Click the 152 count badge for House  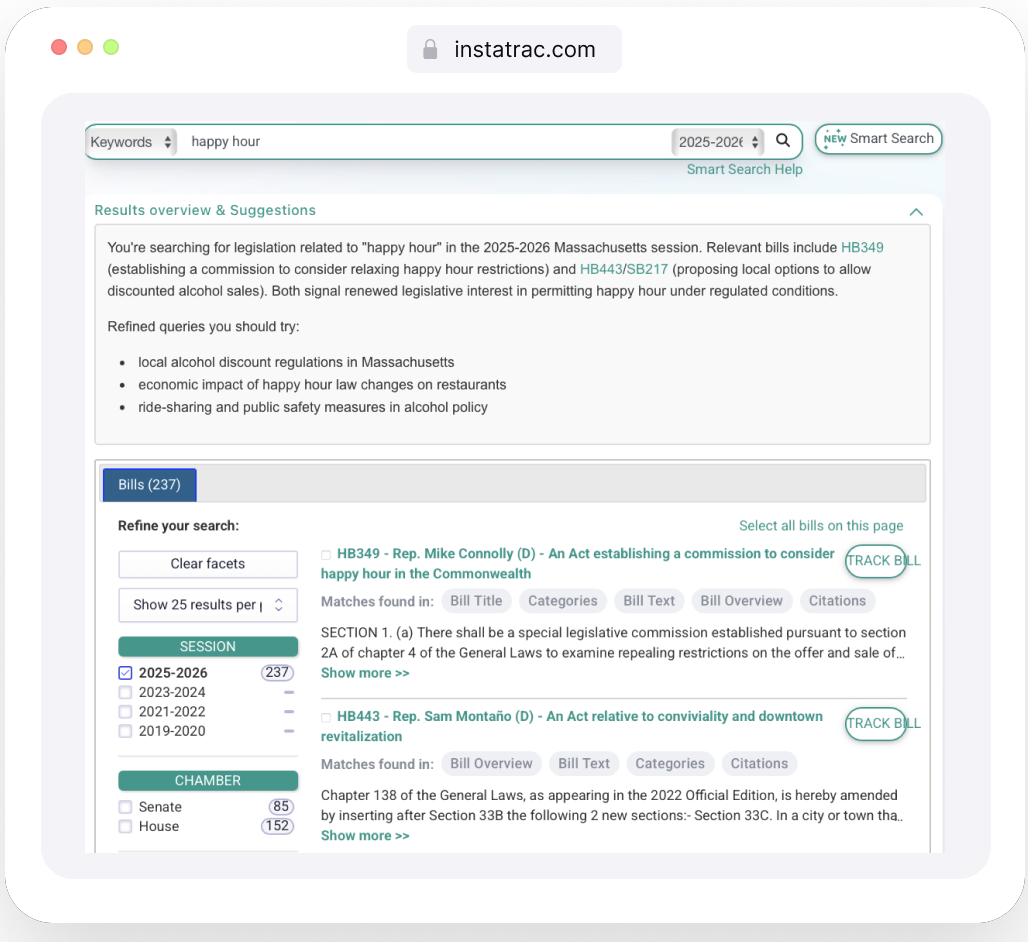[x=277, y=826]
